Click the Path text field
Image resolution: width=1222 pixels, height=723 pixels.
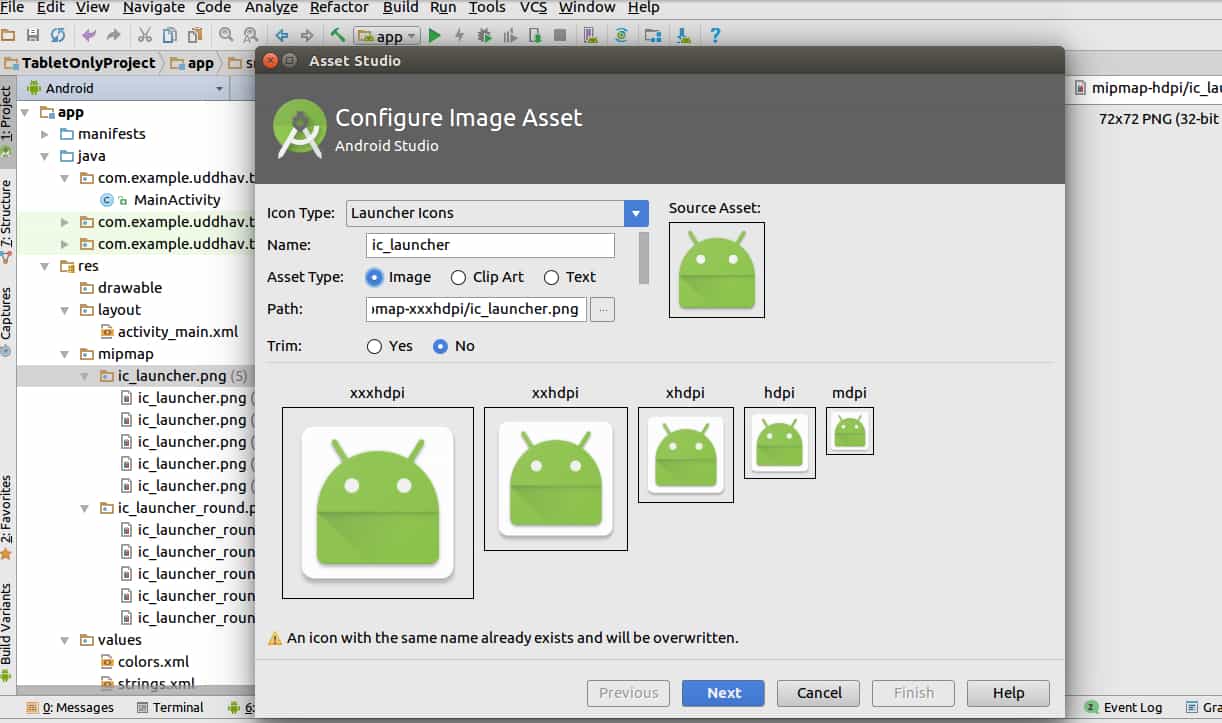point(476,309)
